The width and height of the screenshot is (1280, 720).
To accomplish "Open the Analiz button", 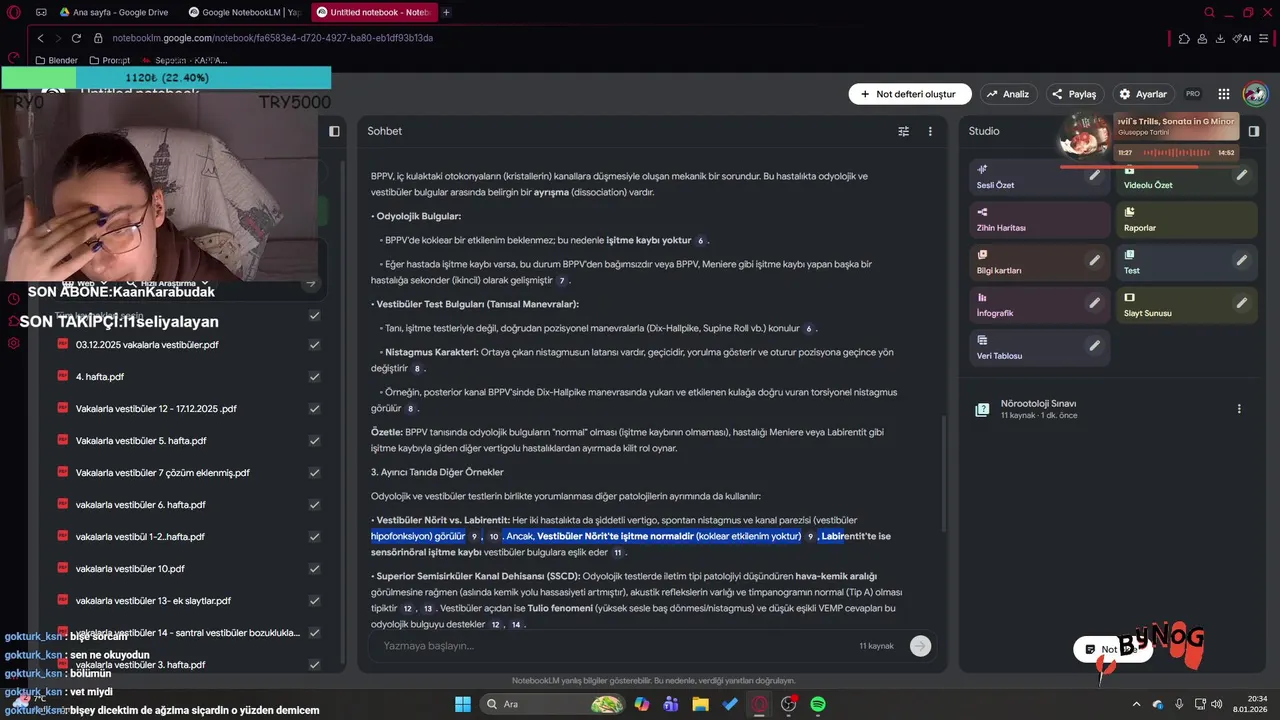I will click(1008, 94).
